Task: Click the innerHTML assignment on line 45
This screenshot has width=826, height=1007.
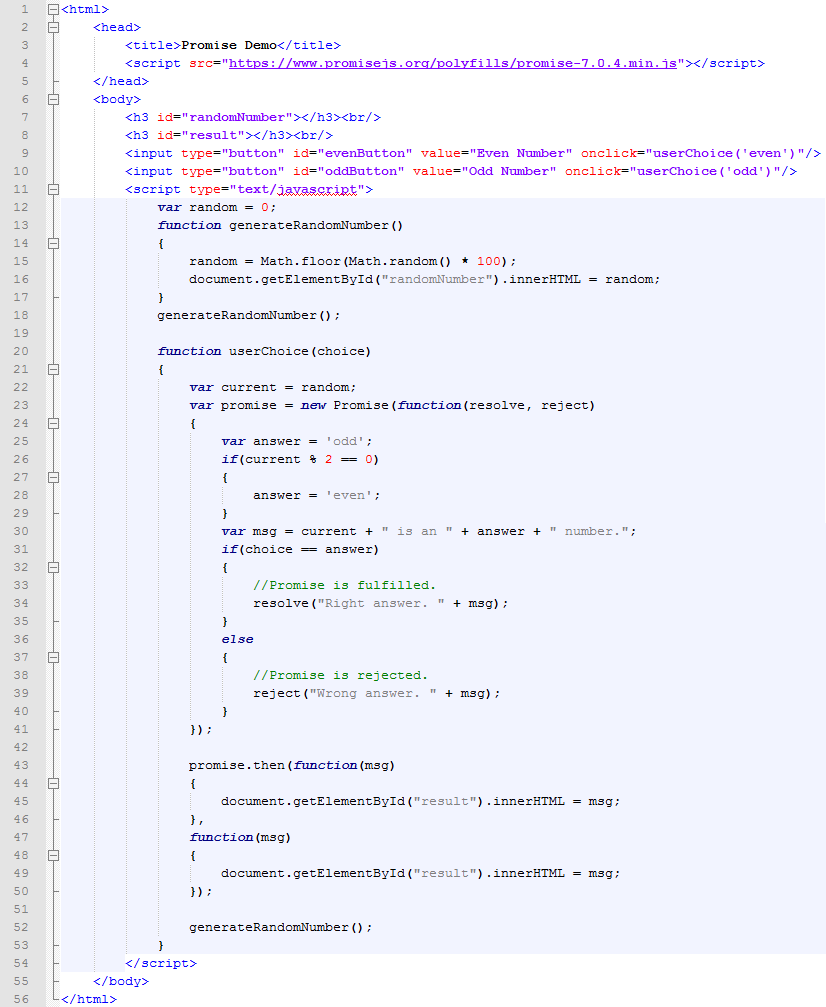Action: 421,801
